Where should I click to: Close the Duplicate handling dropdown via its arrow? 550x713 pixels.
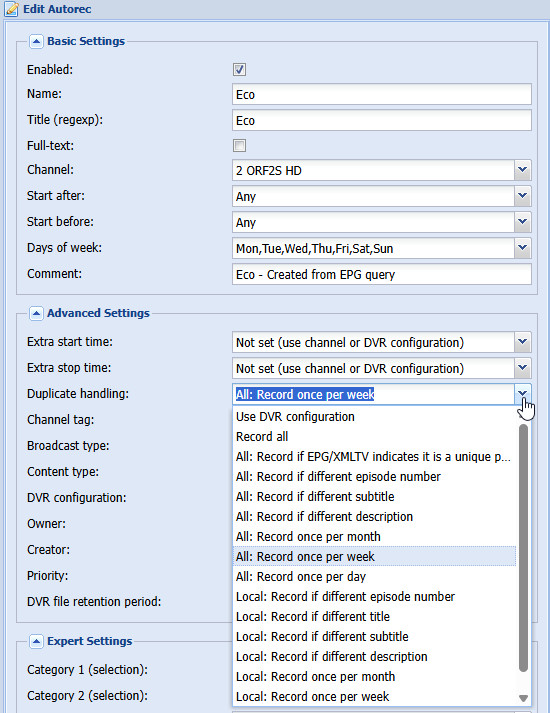[x=523, y=394]
